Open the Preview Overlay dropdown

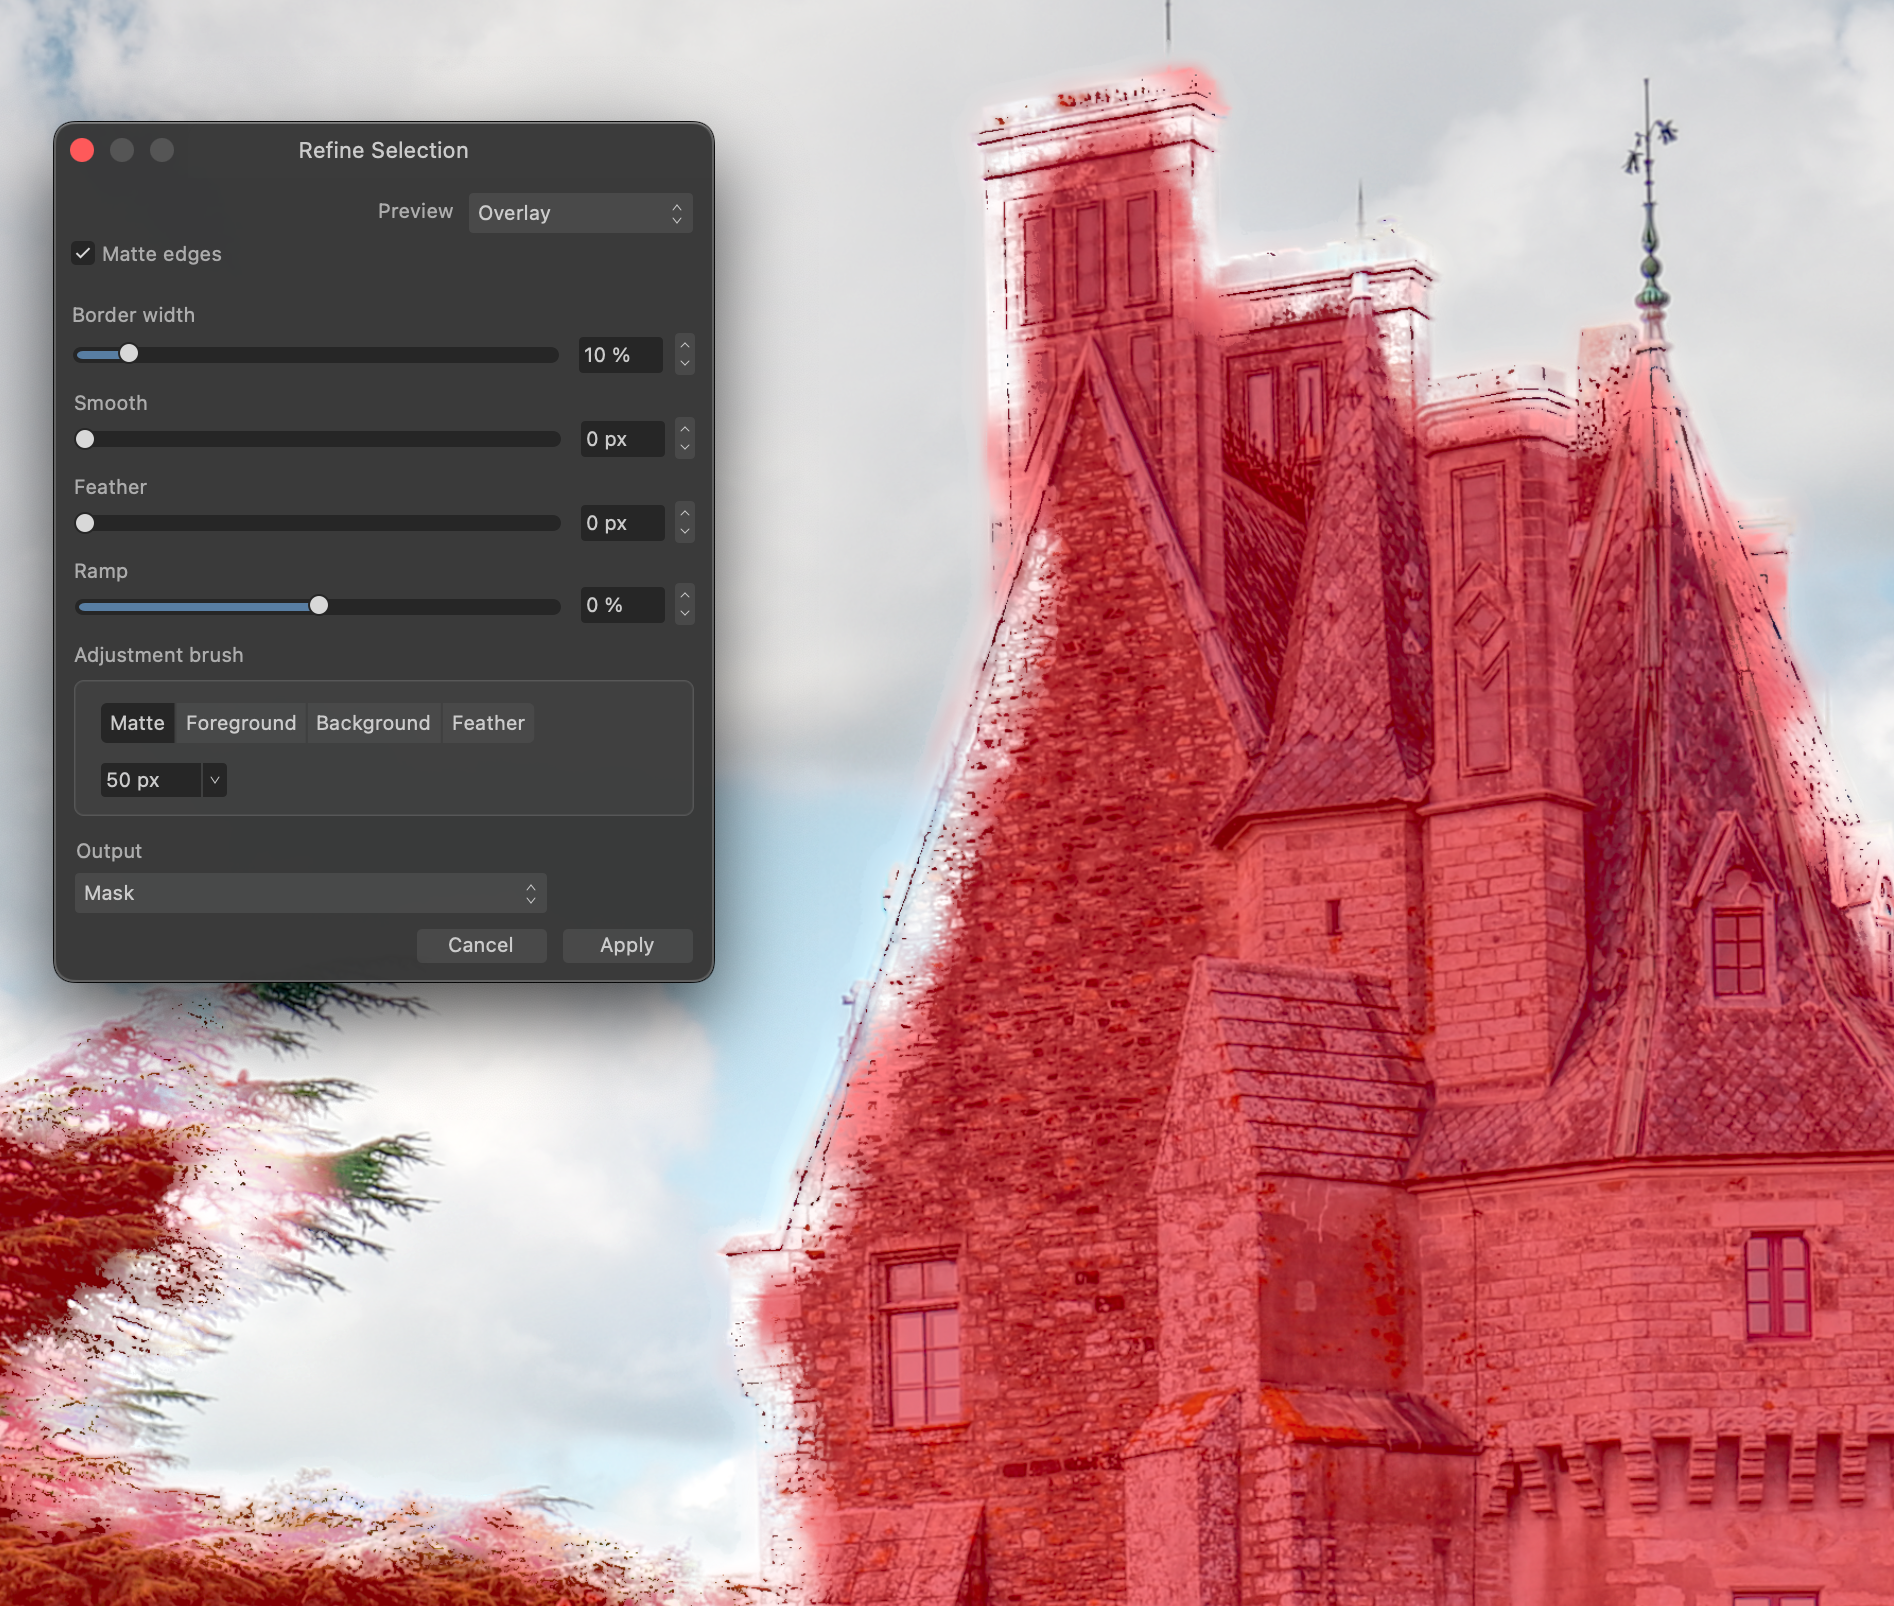[x=580, y=213]
